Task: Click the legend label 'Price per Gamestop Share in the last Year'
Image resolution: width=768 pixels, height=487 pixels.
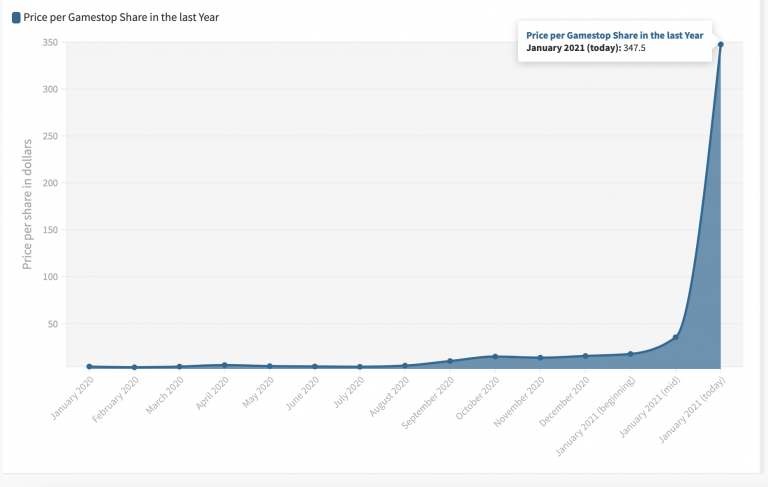Action: (121, 17)
